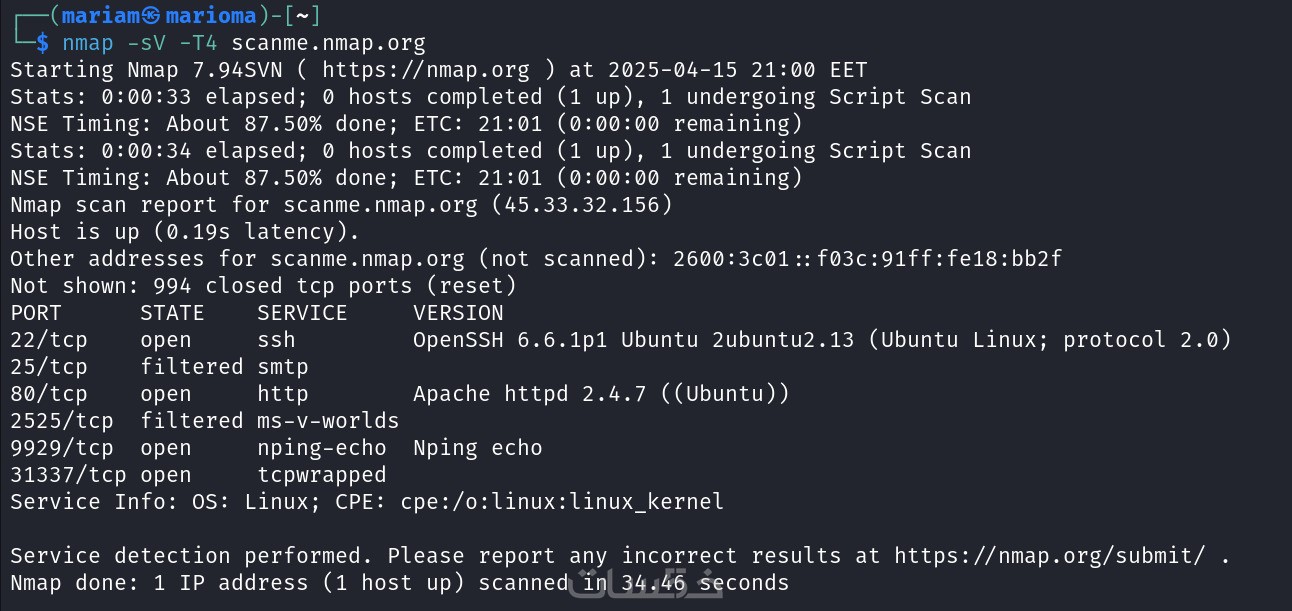Click the IPv6 address 2600:3c01::f03c:91ff:fe18:bb2f
The width and height of the screenshot is (1292, 611).
(867, 259)
